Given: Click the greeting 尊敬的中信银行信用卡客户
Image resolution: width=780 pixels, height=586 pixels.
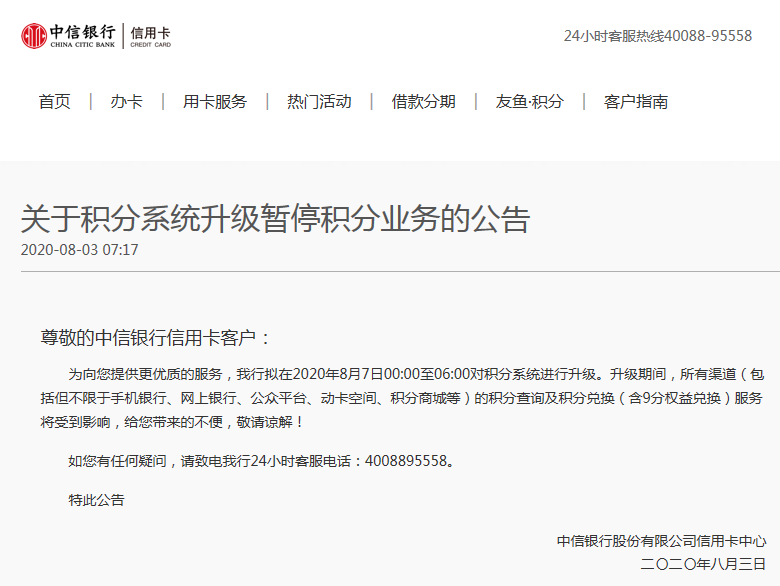Looking at the screenshot, I should [x=155, y=338].
